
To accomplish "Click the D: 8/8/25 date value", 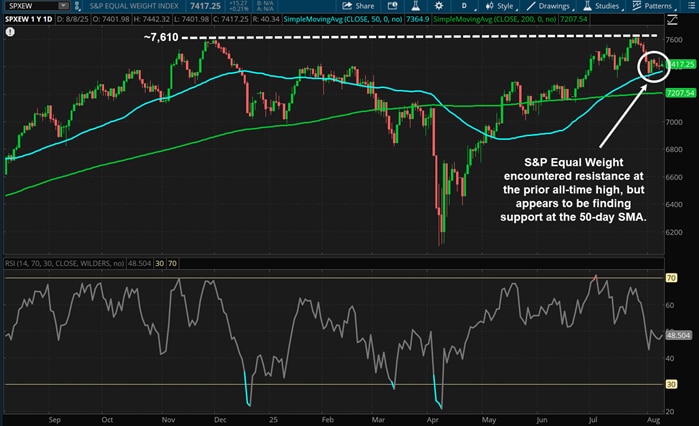I will (x=74, y=19).
